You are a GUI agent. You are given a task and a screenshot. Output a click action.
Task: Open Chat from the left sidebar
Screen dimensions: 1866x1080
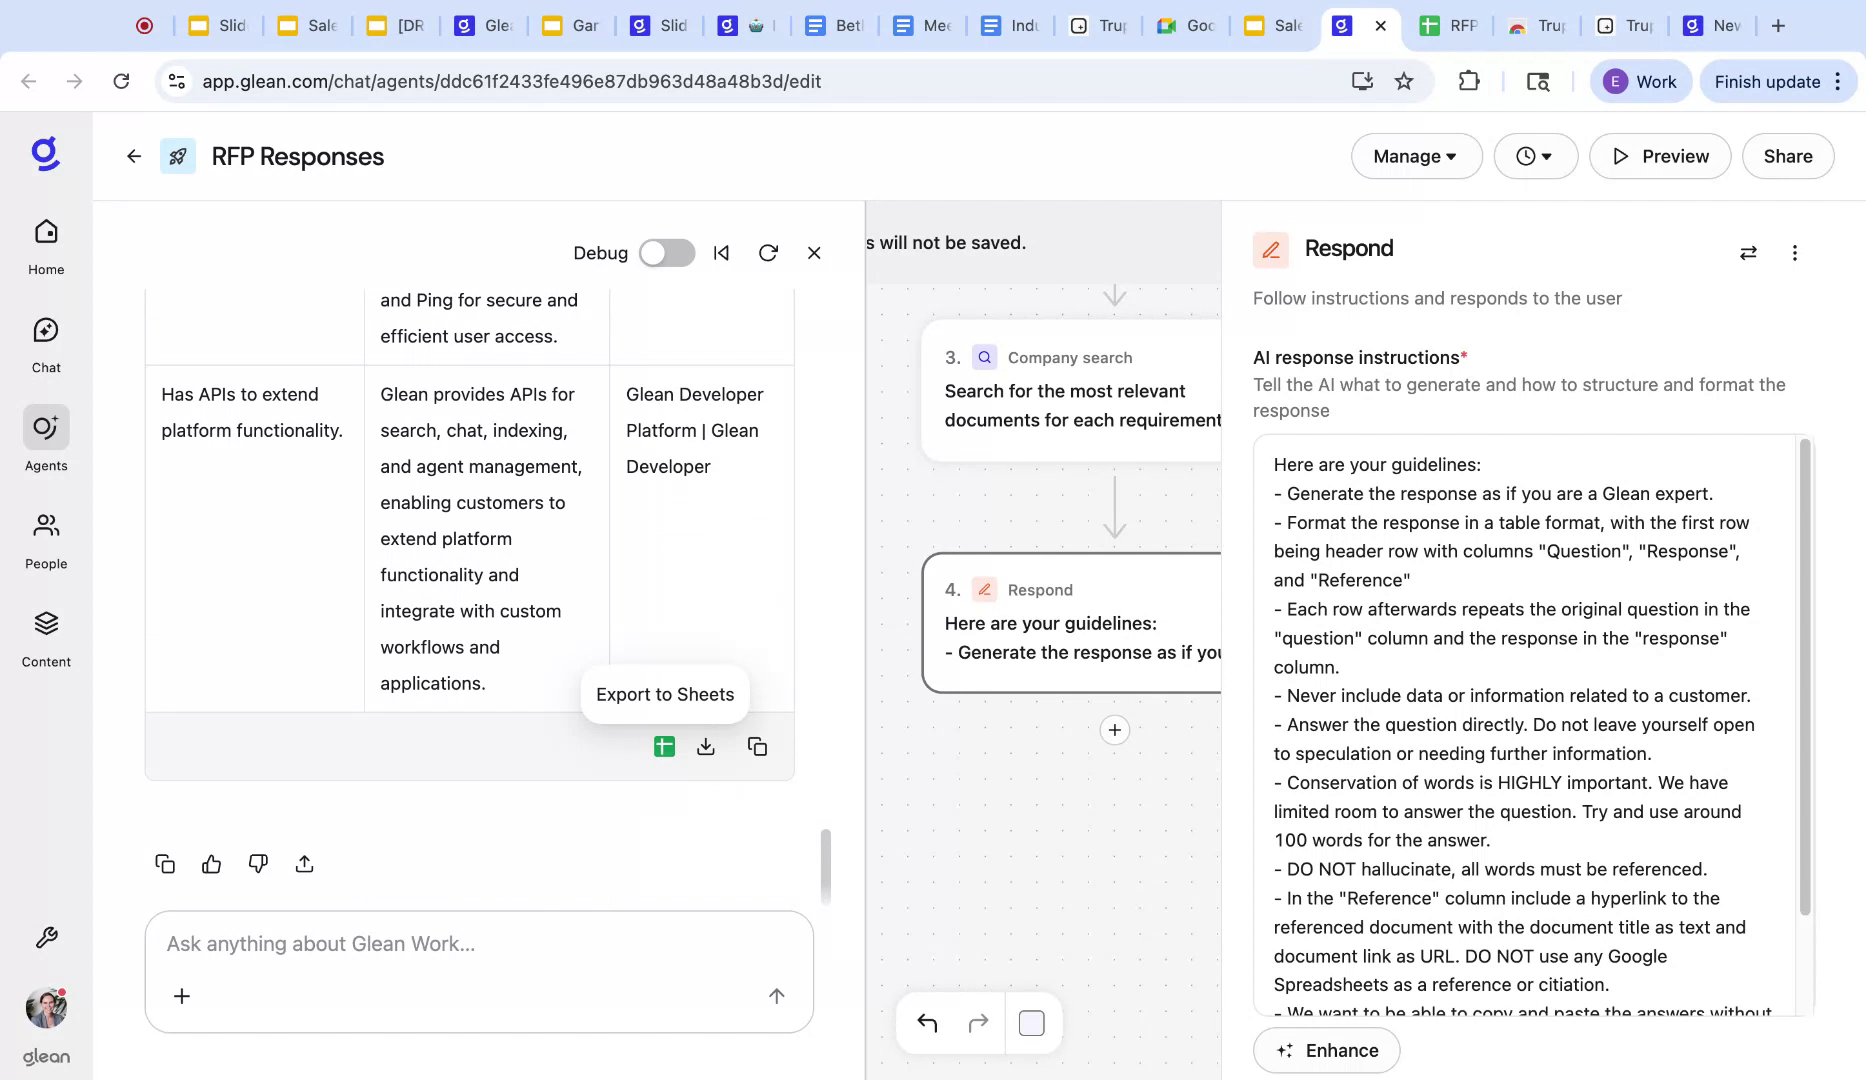(x=45, y=340)
